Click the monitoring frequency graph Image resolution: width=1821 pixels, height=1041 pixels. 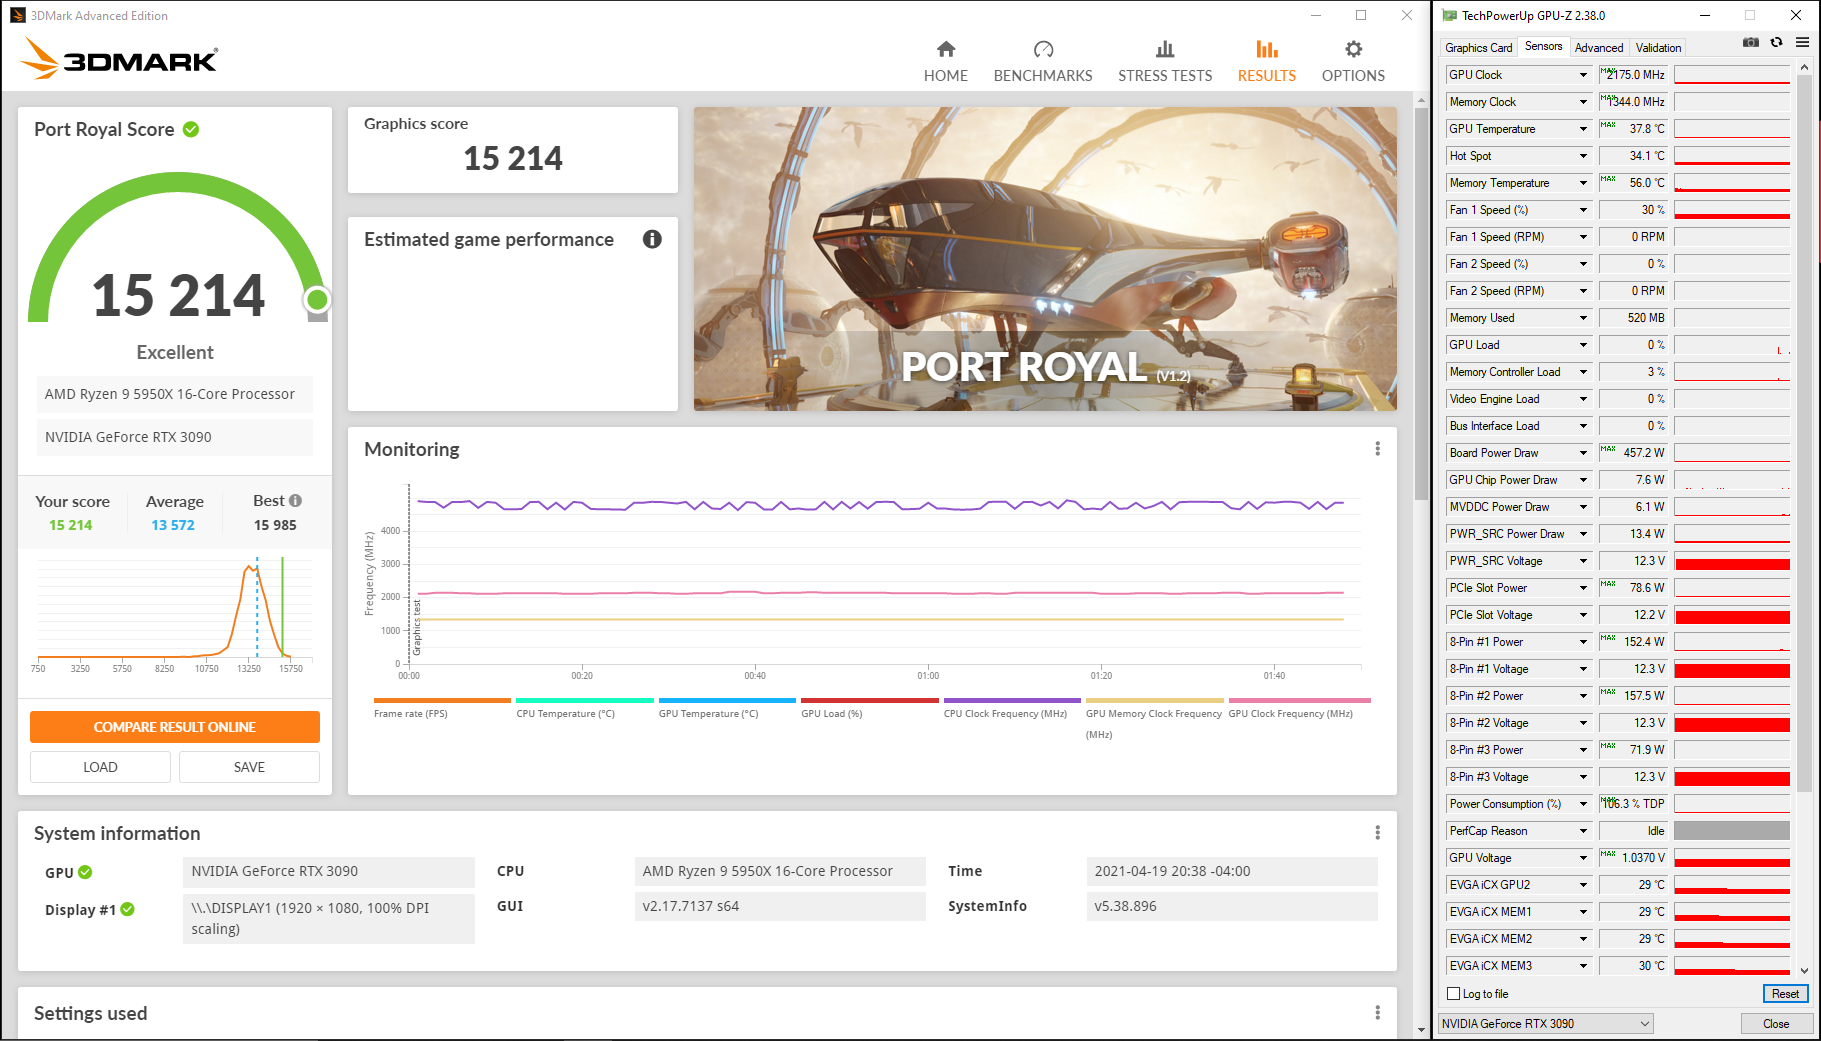coord(885,575)
